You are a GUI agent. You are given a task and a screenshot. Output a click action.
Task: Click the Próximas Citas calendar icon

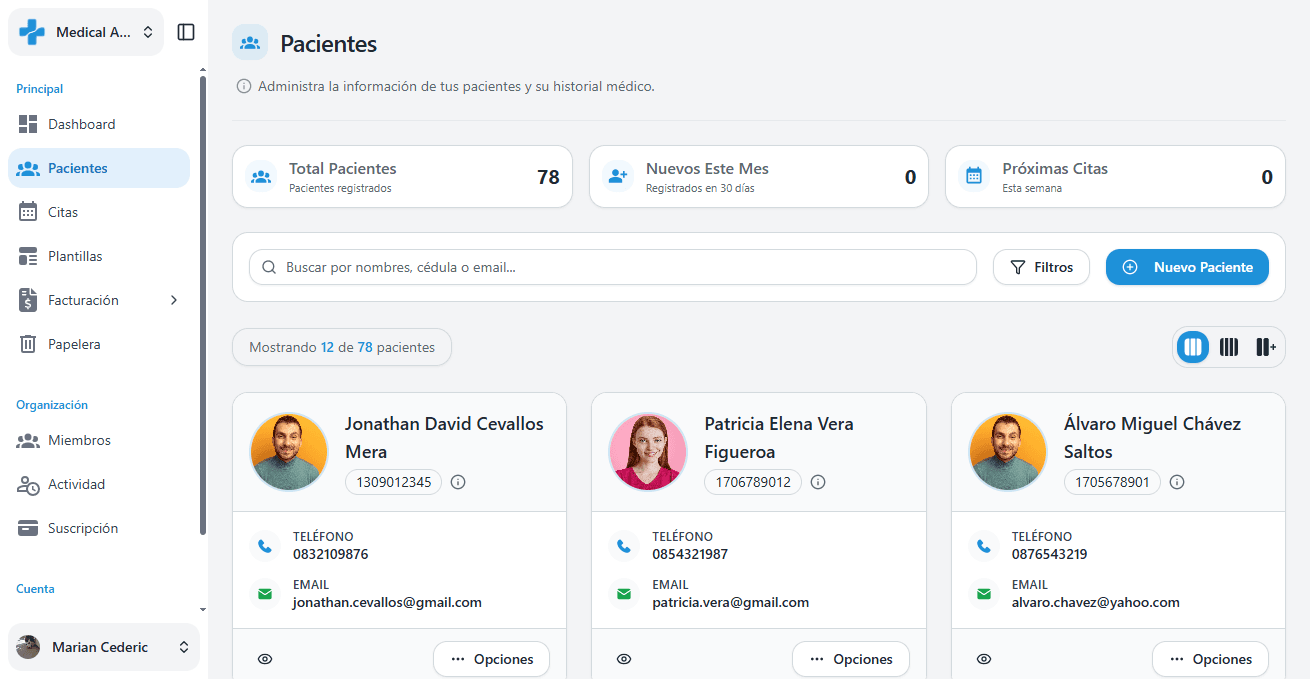tap(974, 177)
